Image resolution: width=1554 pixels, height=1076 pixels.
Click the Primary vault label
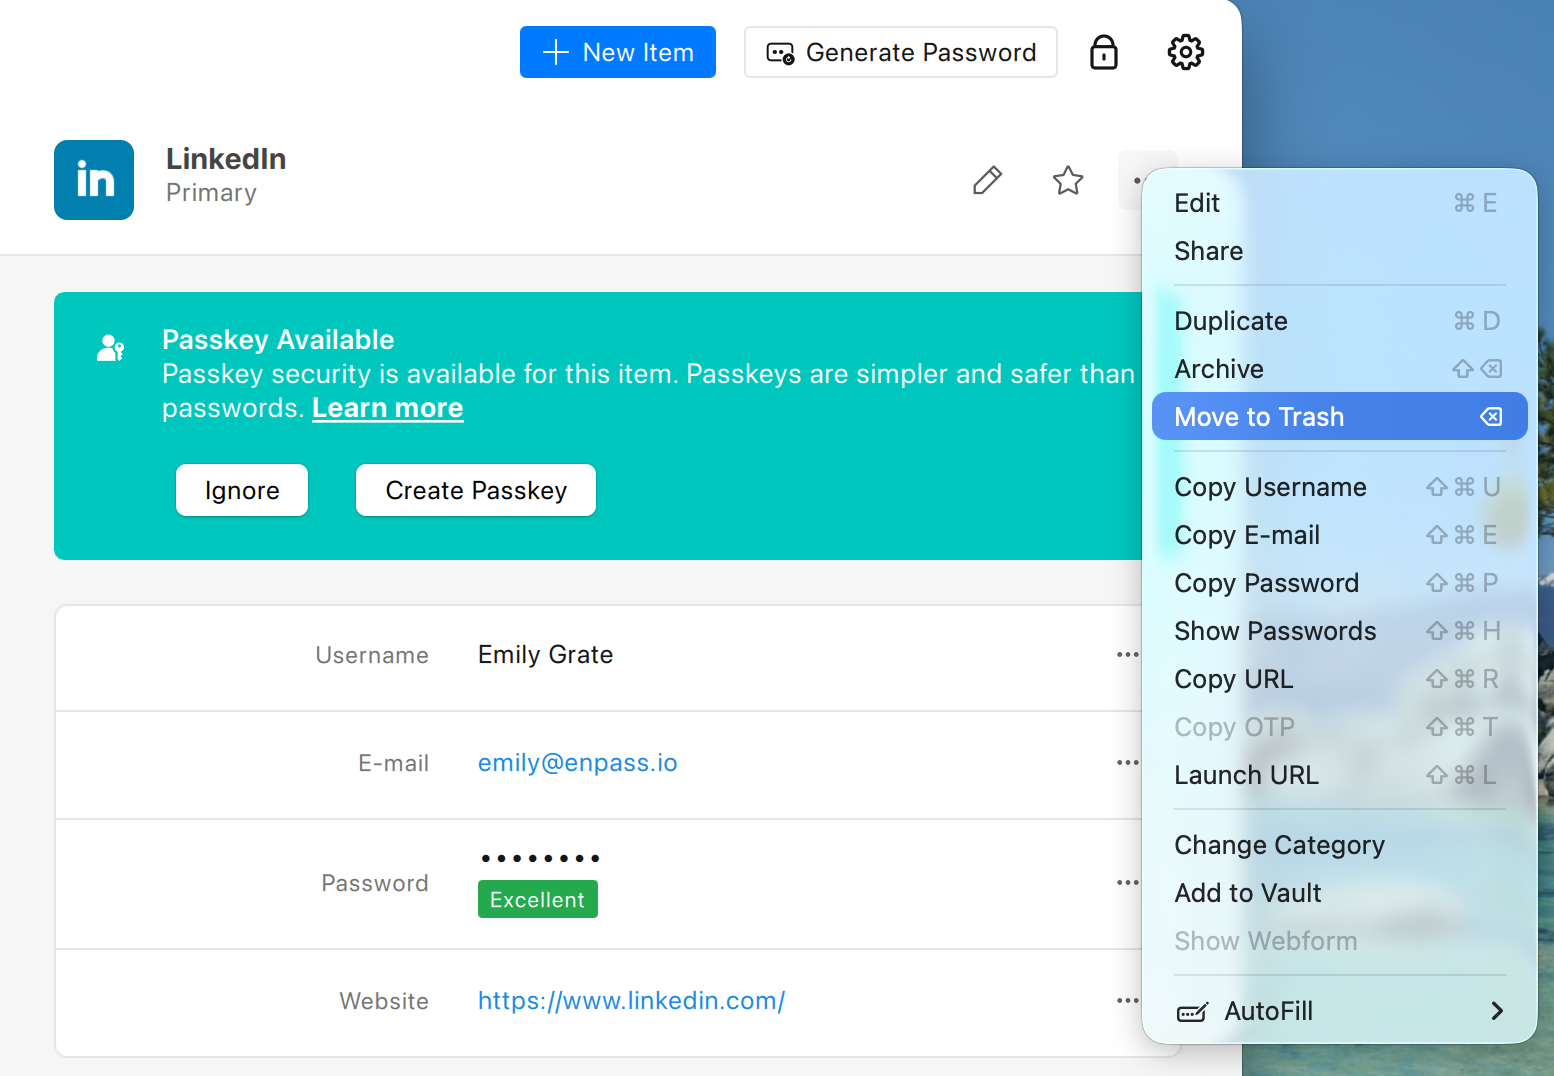click(x=211, y=193)
